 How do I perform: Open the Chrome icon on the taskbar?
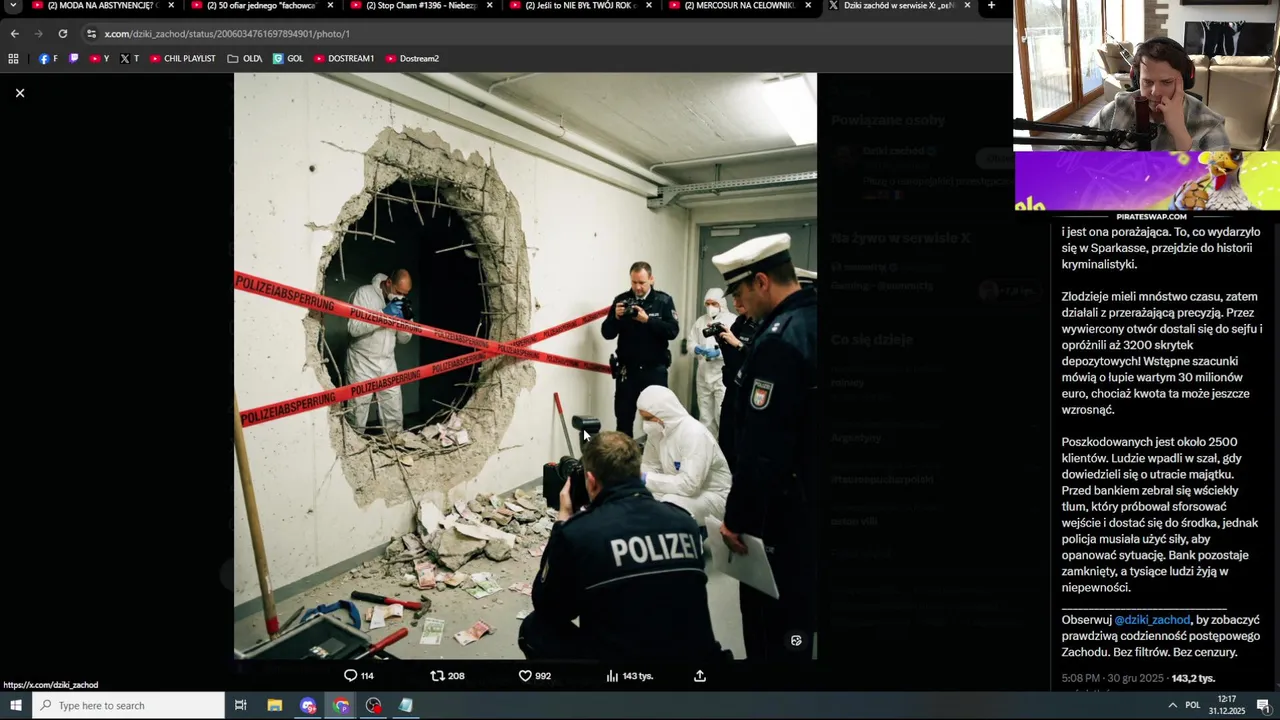tap(341, 706)
